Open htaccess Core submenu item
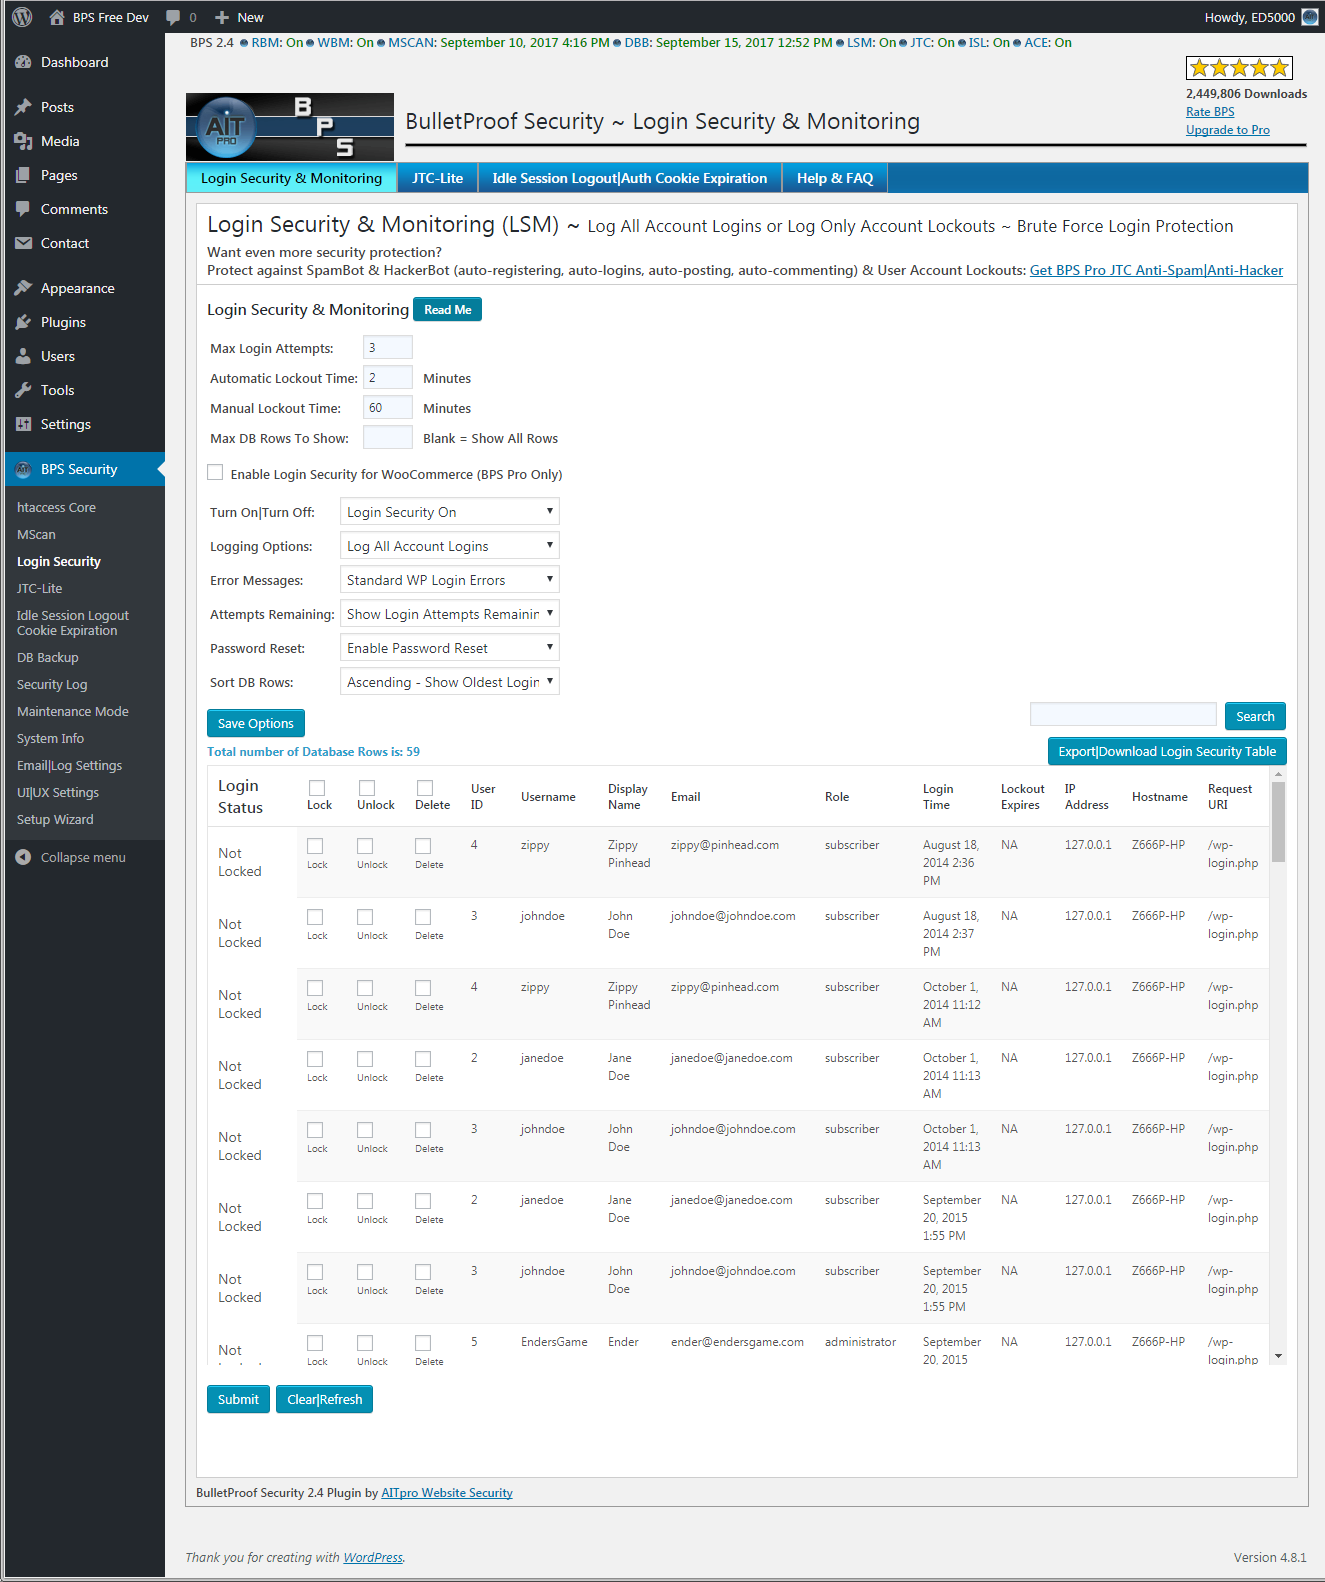 tap(57, 508)
